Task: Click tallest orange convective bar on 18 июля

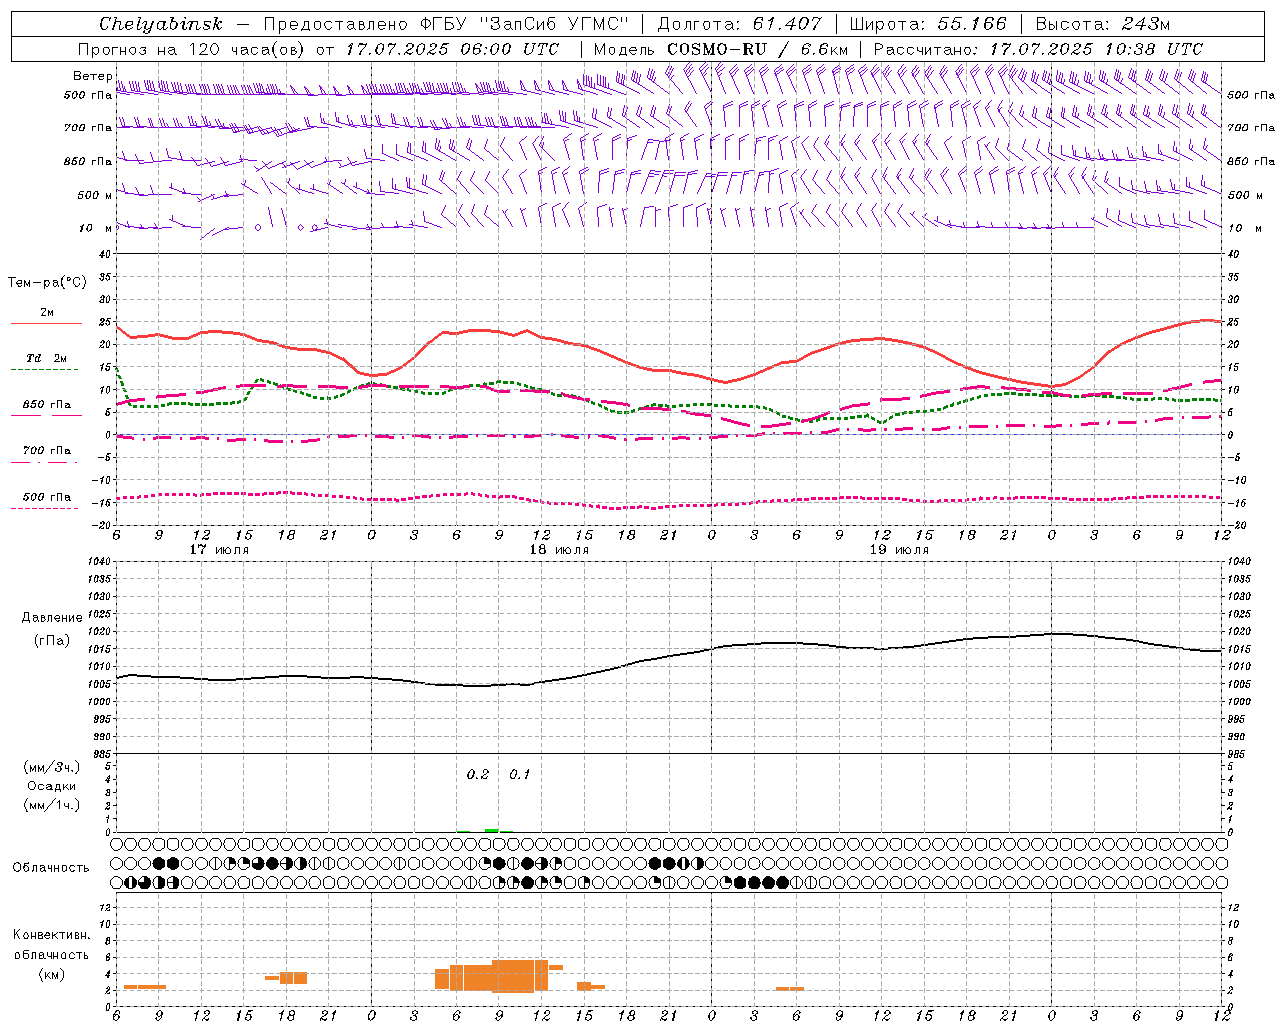Action: pos(520,975)
